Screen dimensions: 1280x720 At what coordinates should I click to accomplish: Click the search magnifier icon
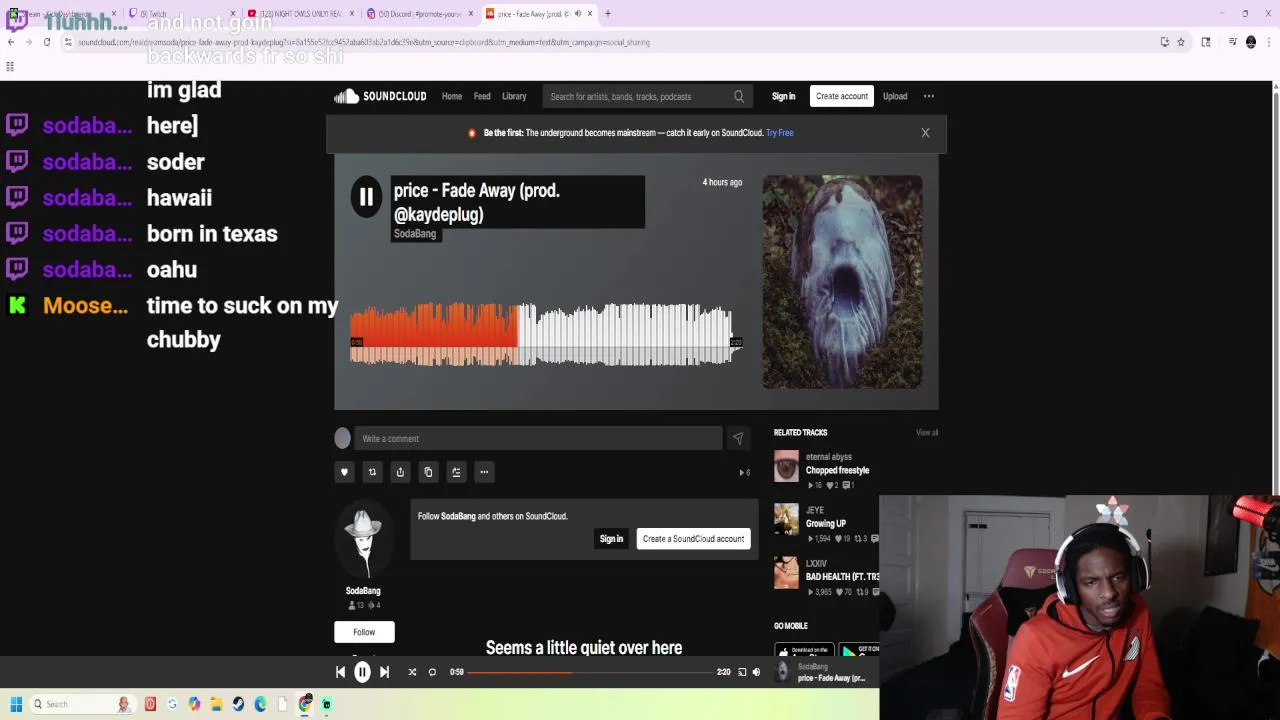coord(739,96)
